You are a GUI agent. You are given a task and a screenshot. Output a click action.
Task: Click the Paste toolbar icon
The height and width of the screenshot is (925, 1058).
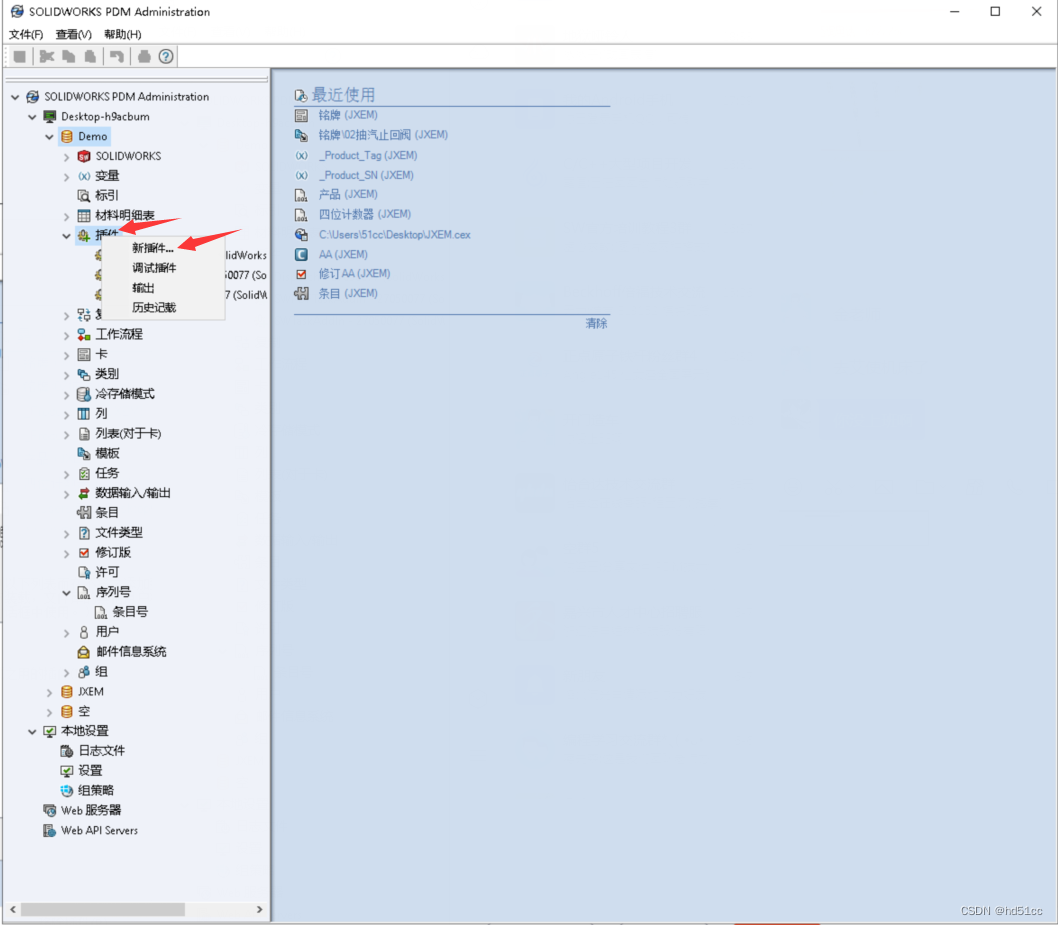pyautogui.click(x=90, y=57)
